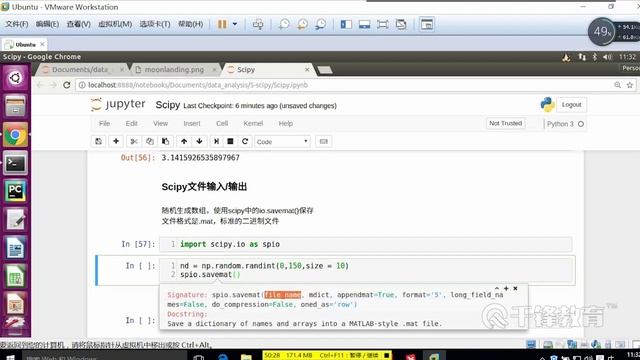
Task: Click the Scipy notebook title
Action: [x=168, y=105]
